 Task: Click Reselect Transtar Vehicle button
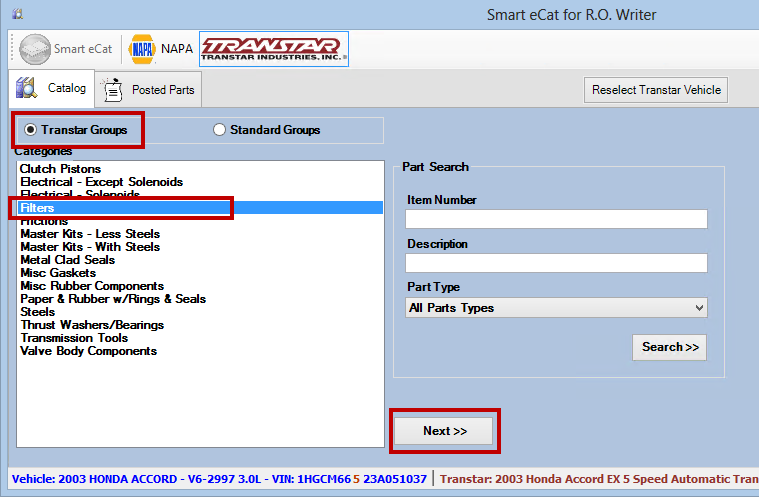click(x=655, y=89)
